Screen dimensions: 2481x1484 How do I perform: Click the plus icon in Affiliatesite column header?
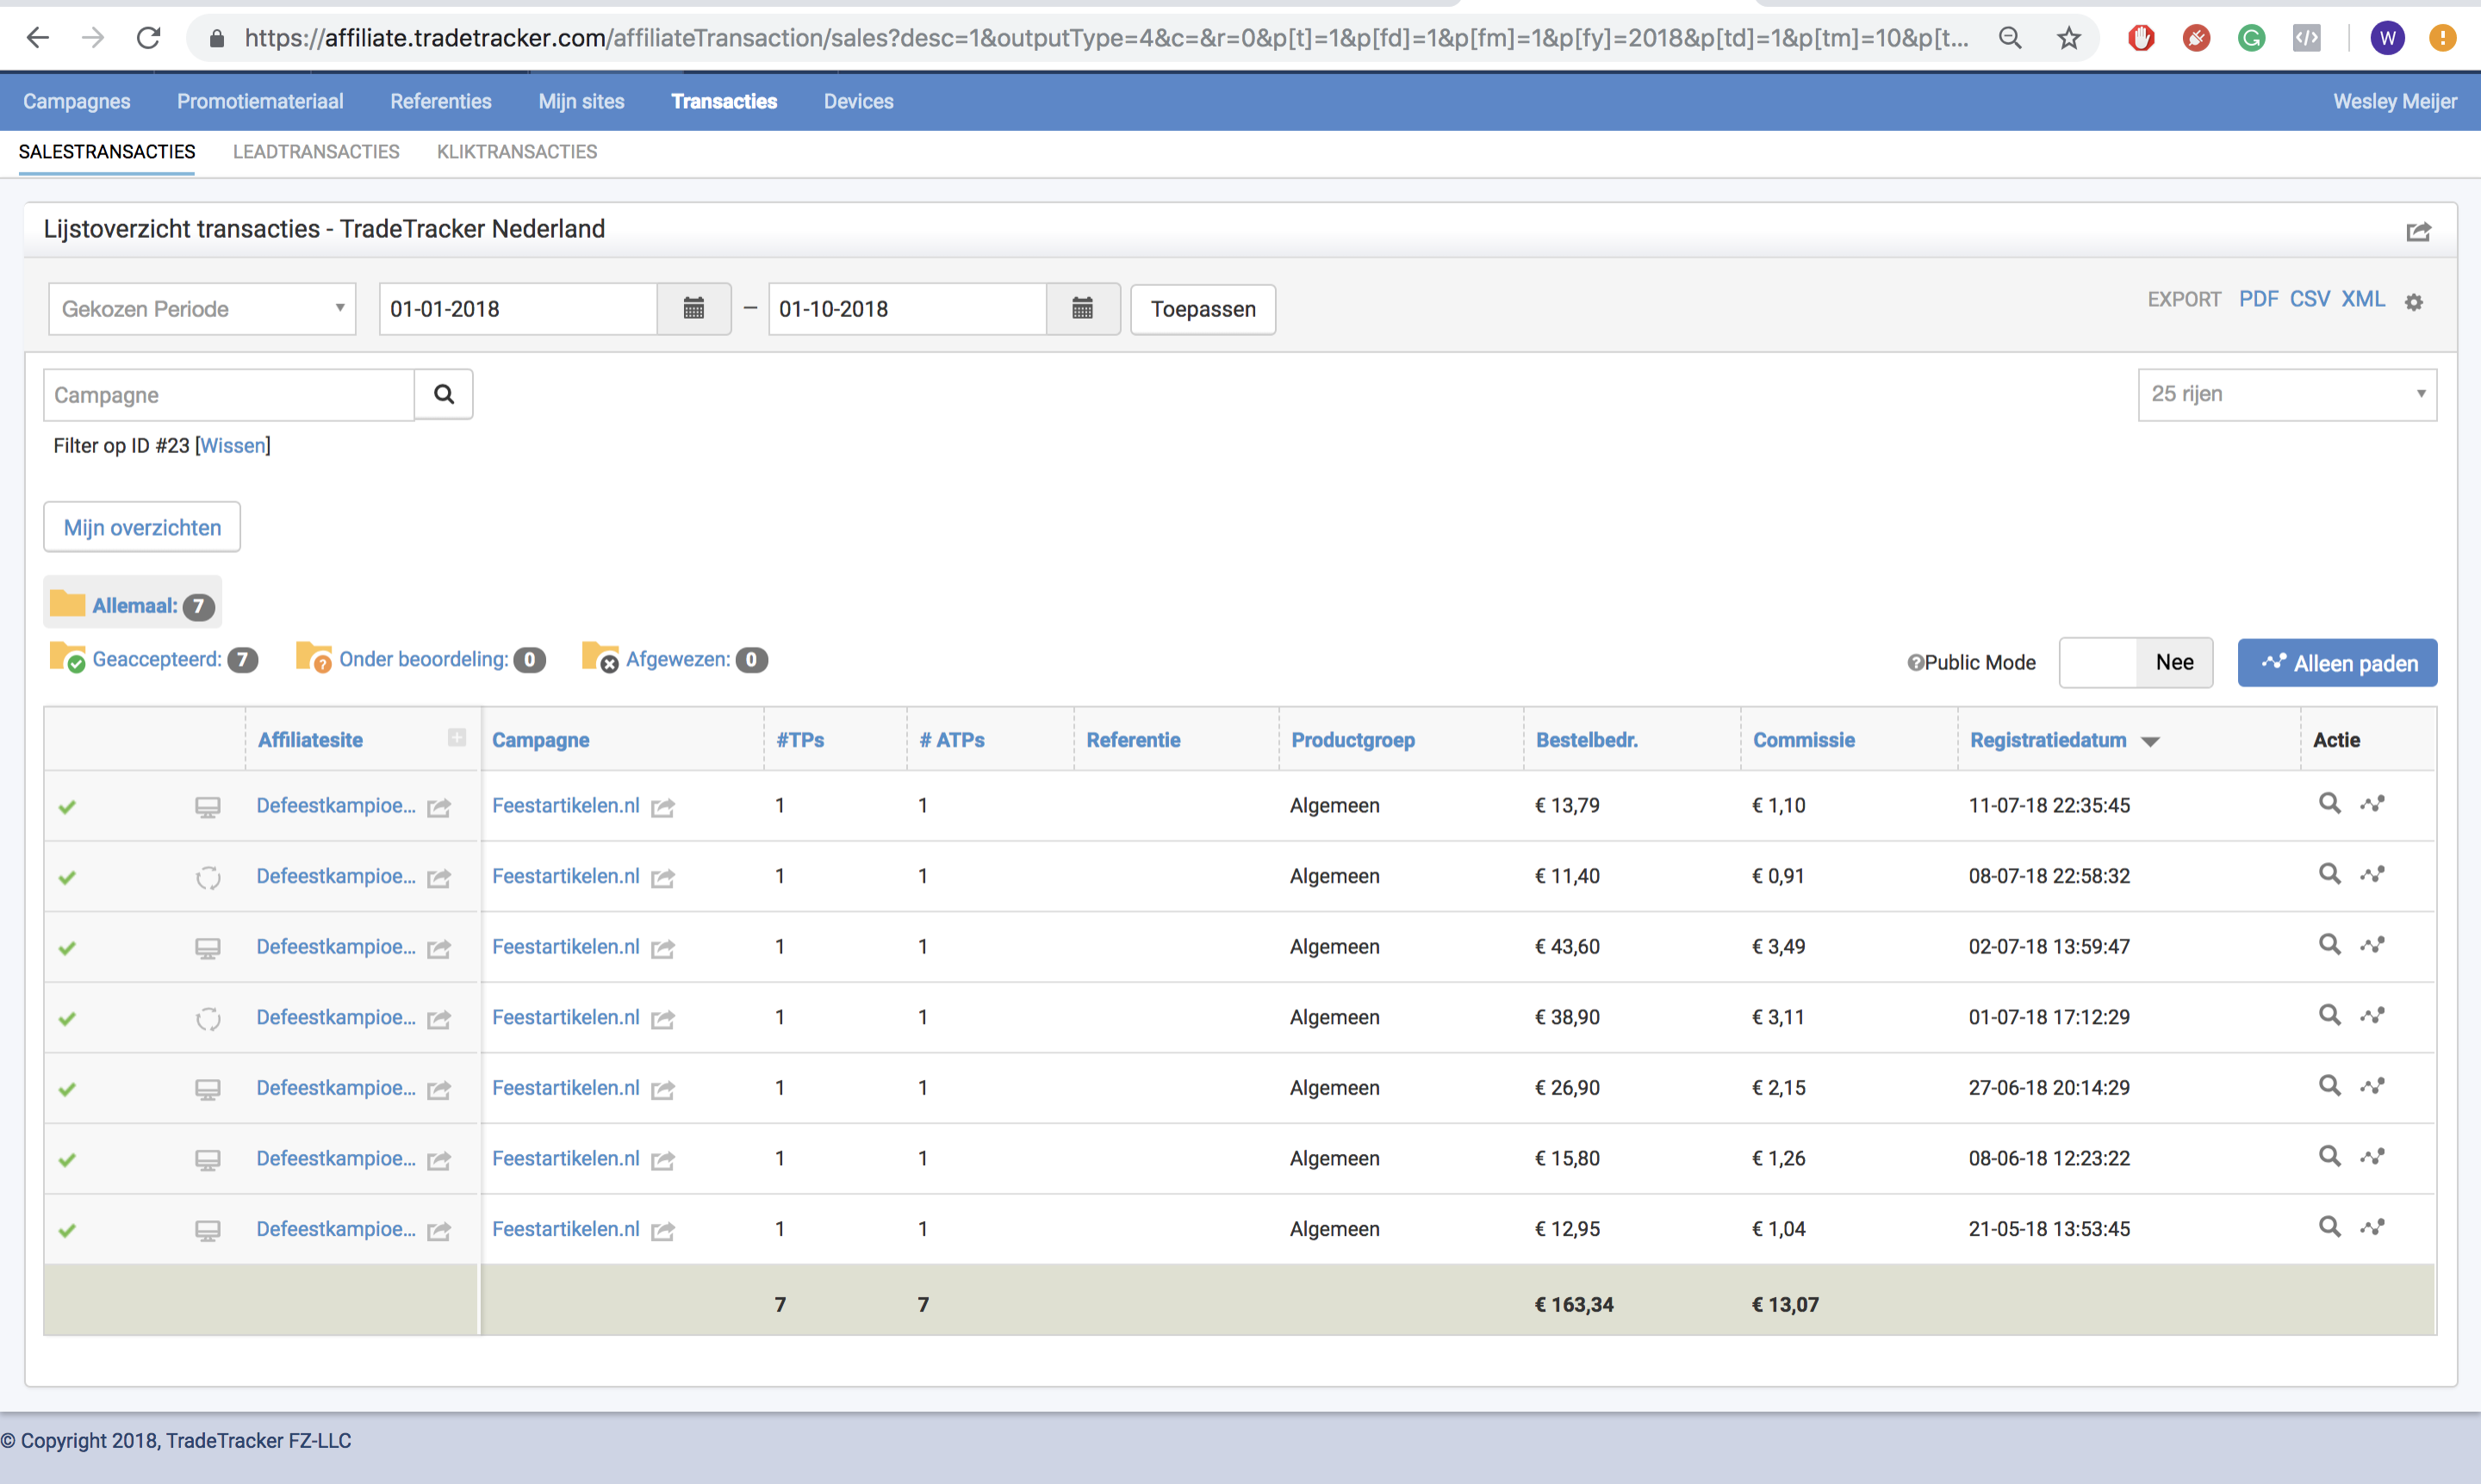pyautogui.click(x=457, y=737)
